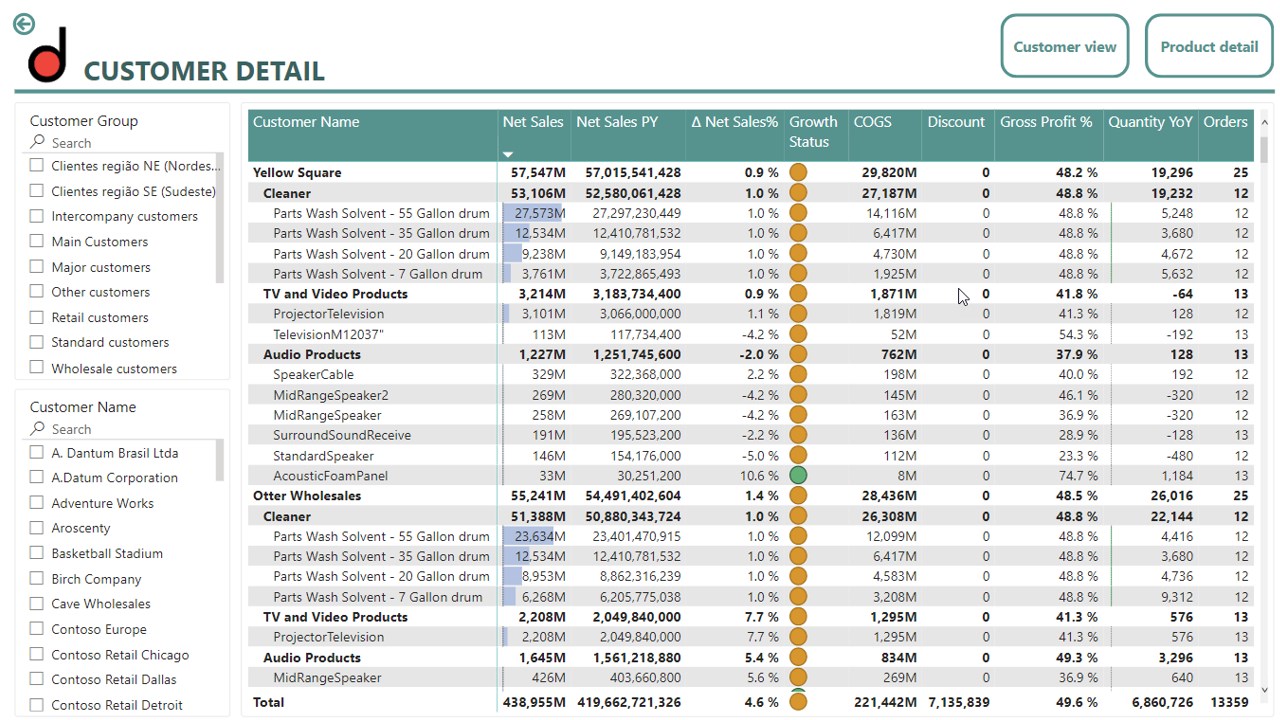Image resolution: width=1280 pixels, height=720 pixels.
Task: Click the table's vertical scrollbar thumb
Action: tap(1264, 148)
